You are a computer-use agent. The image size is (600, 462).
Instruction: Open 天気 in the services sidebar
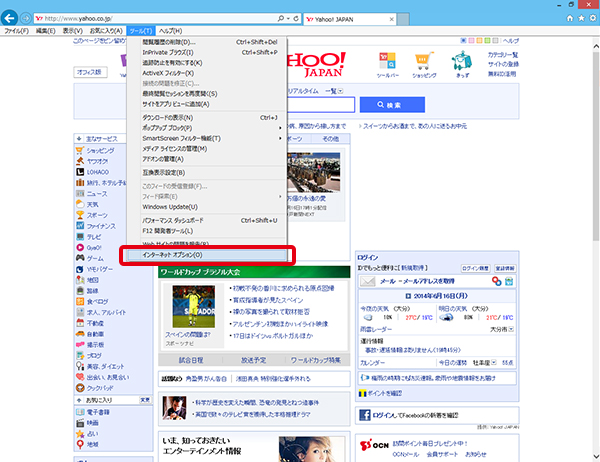(92, 204)
